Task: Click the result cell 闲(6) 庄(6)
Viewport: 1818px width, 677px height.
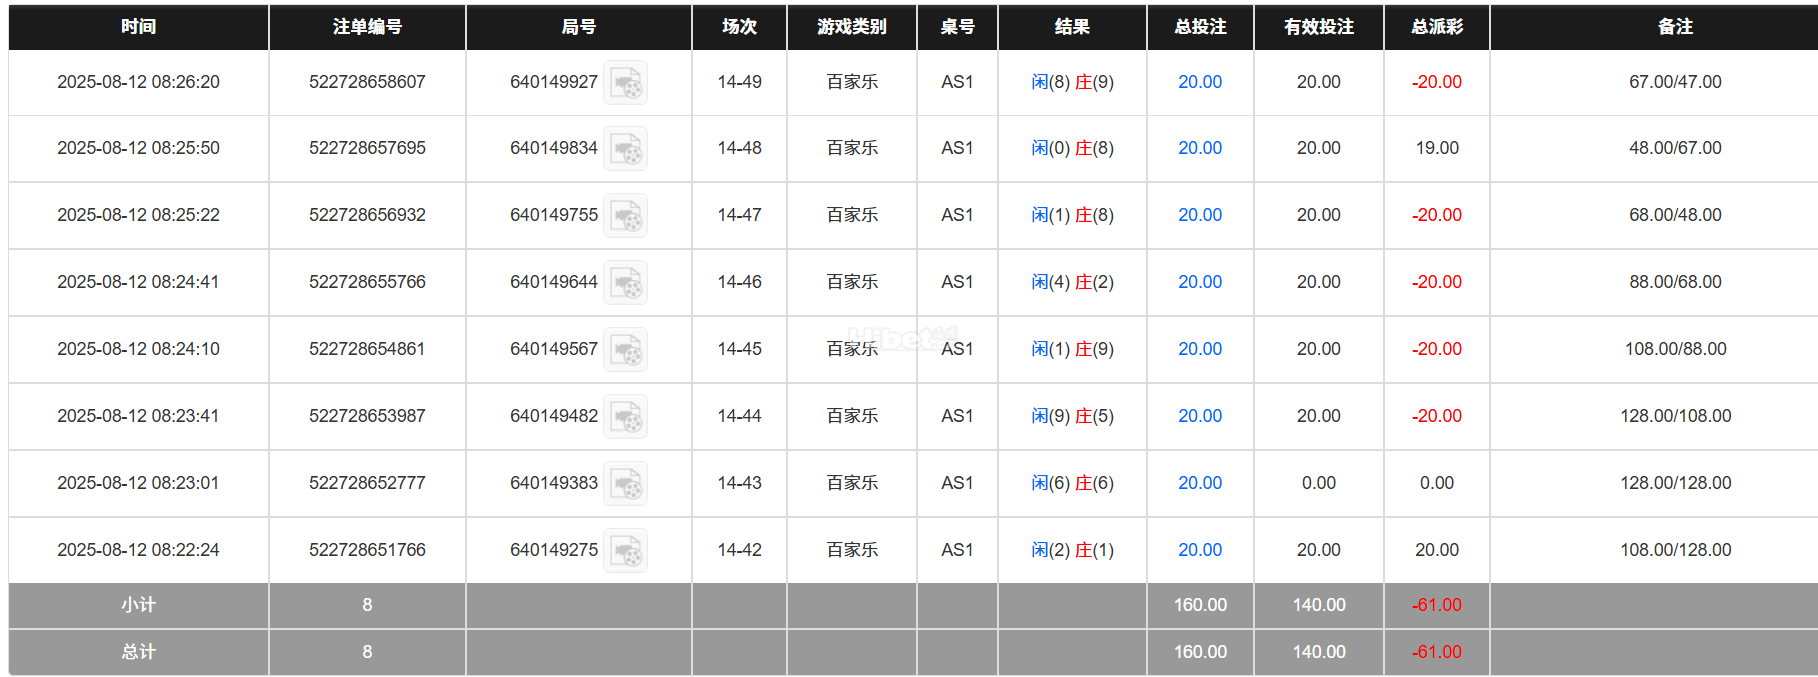Action: [x=1072, y=483]
